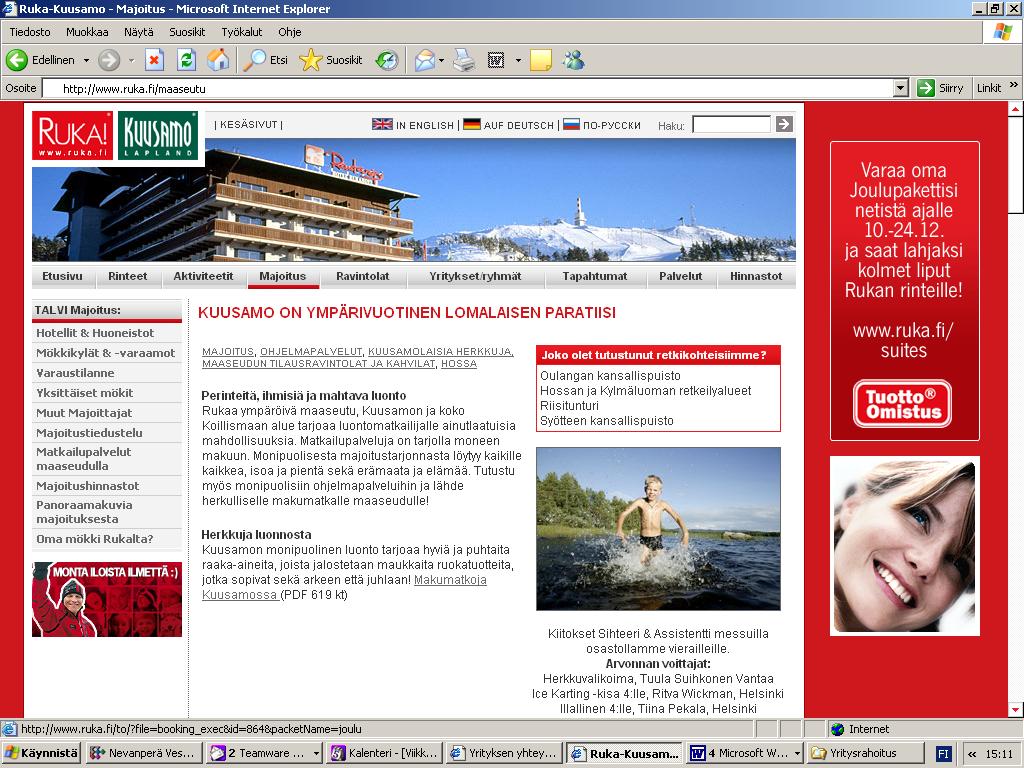The height and width of the screenshot is (768, 1024).
Task: Go to the home page icon
Action: [x=218, y=60]
